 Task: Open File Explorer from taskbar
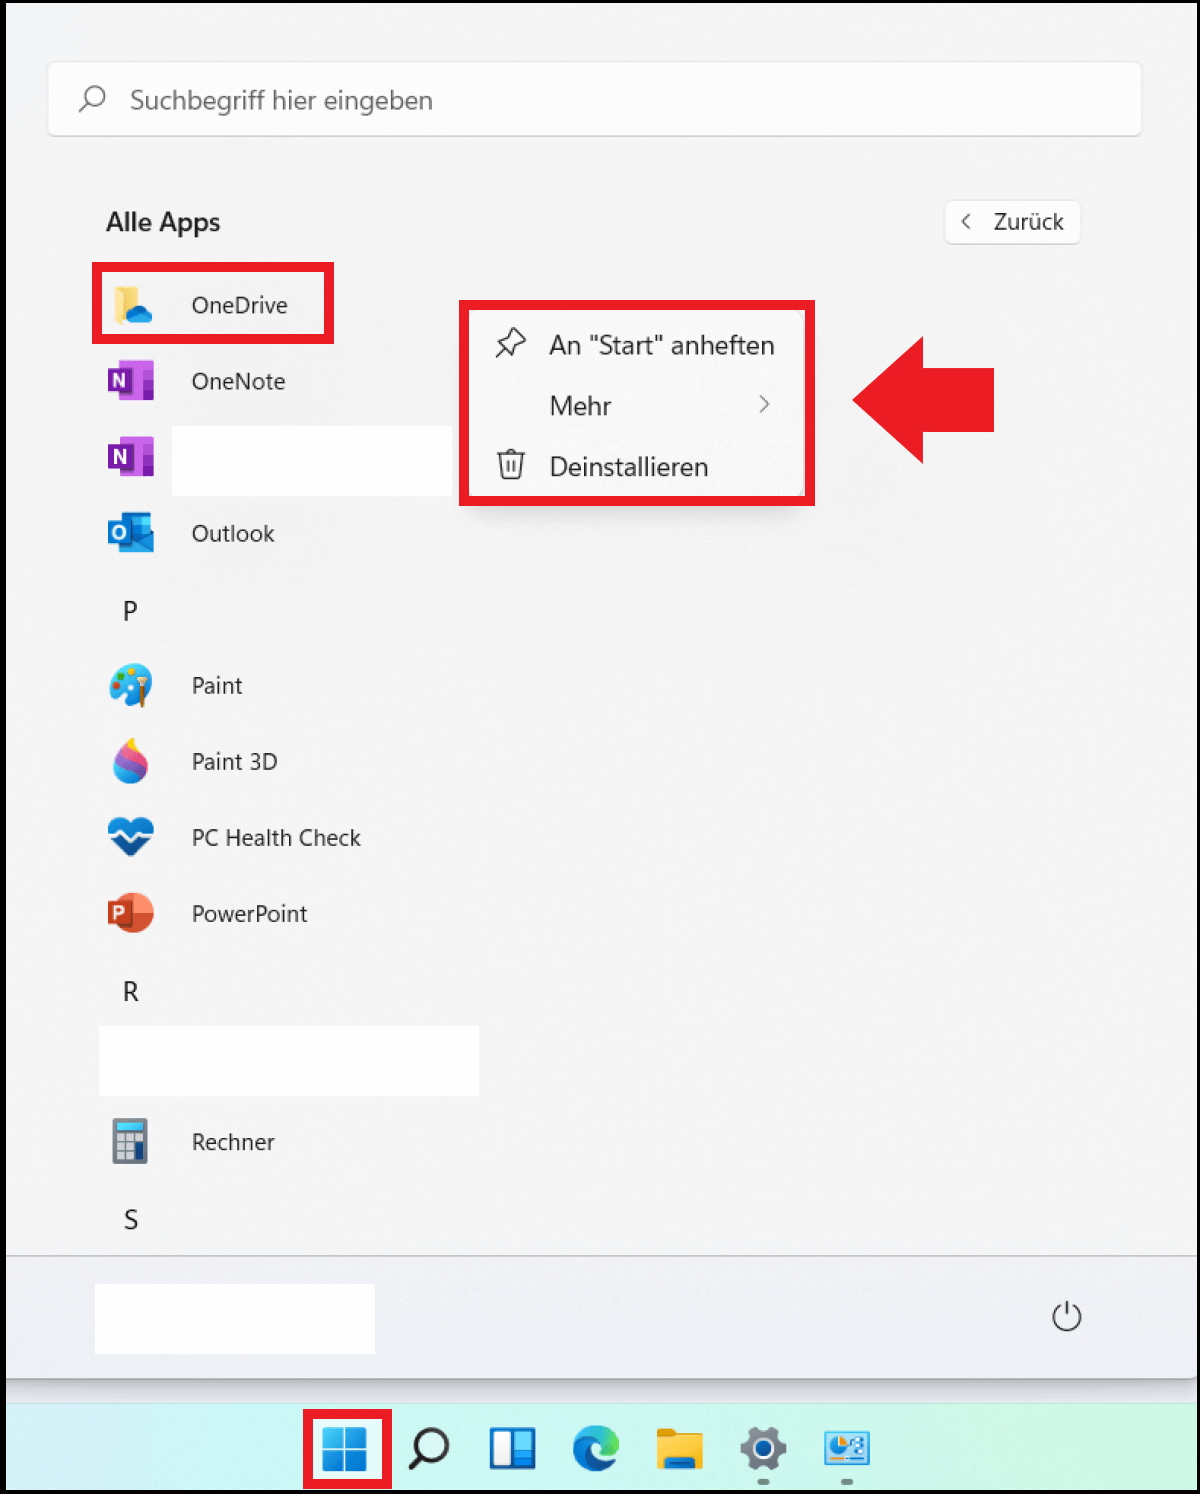point(679,1449)
